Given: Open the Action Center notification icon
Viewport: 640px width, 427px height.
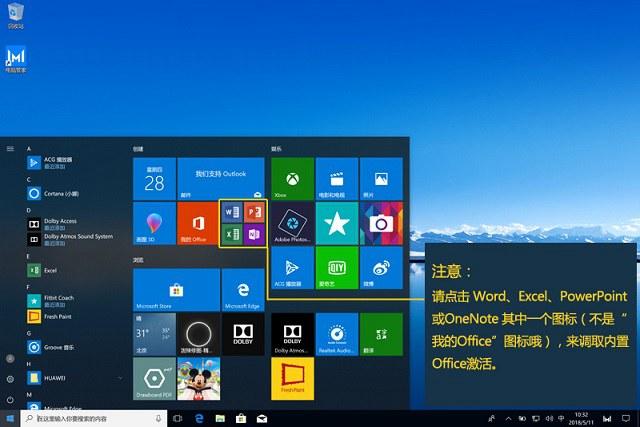Looking at the screenshot, I should [626, 418].
